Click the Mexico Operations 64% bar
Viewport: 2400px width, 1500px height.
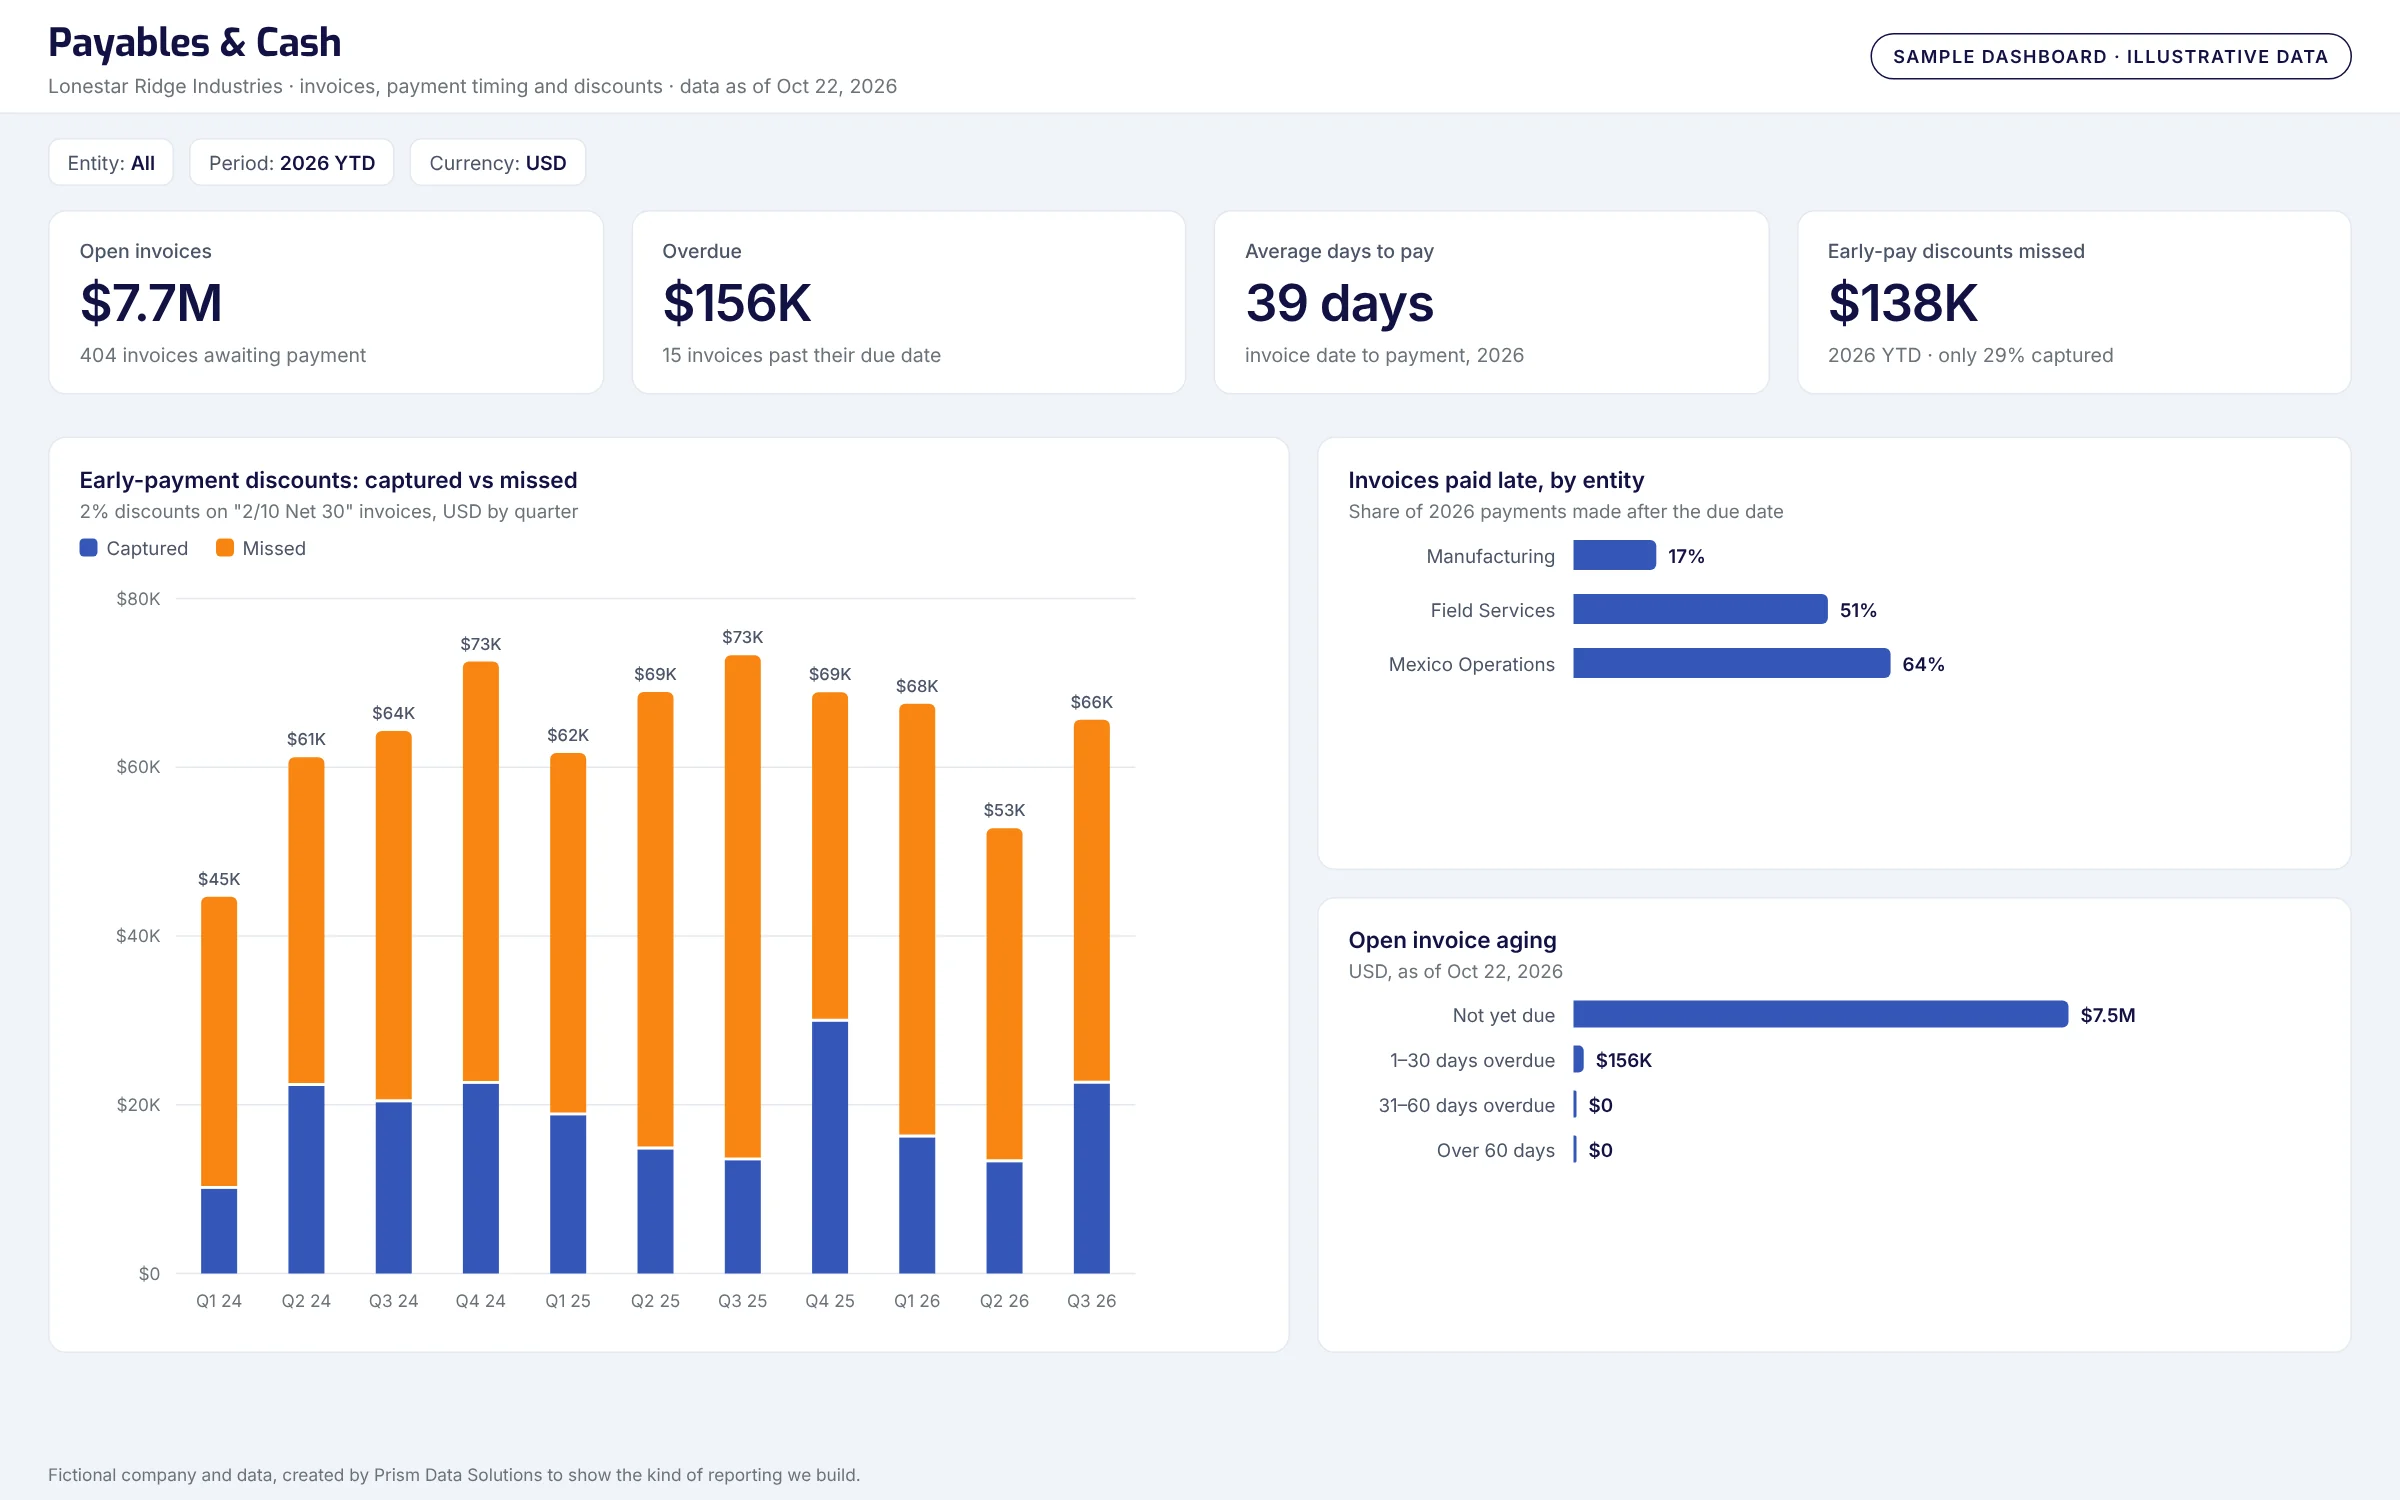[1731, 663]
